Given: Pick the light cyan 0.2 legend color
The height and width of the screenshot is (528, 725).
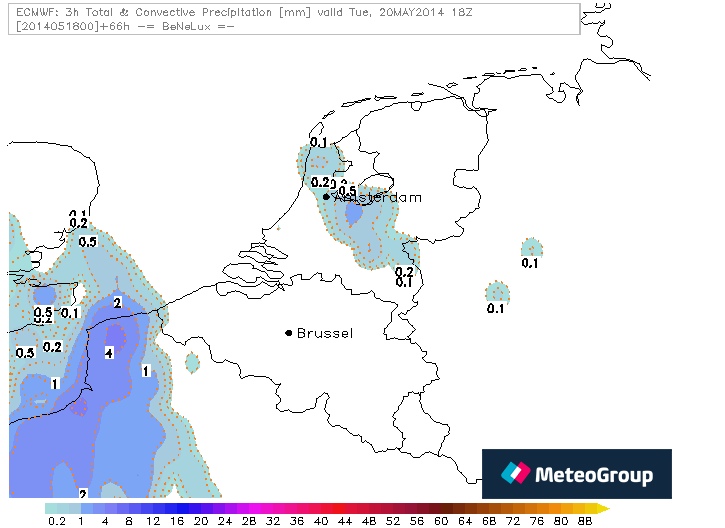Looking at the screenshot, I should click(58, 508).
